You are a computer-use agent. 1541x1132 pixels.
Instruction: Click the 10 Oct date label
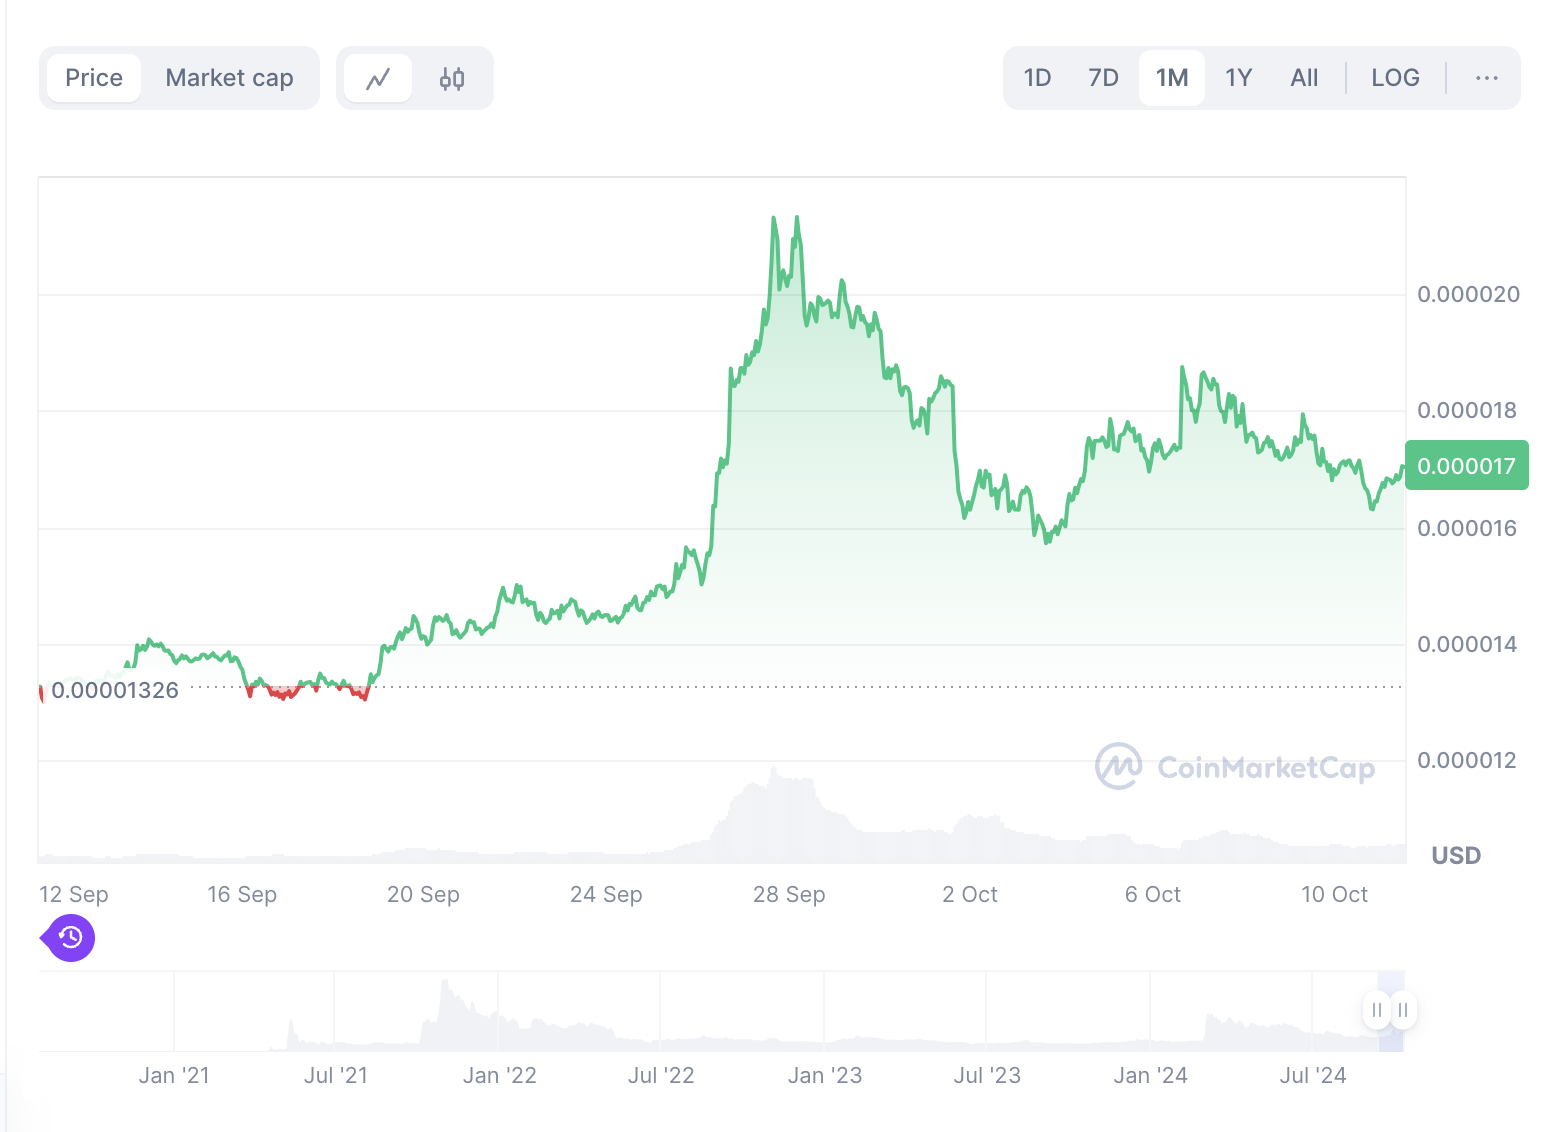[1334, 894]
